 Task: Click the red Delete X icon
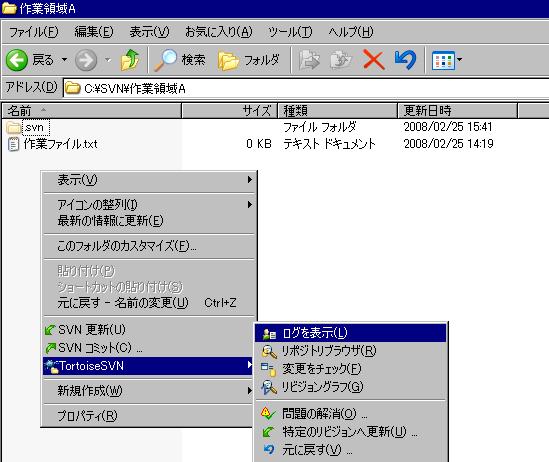coord(374,60)
